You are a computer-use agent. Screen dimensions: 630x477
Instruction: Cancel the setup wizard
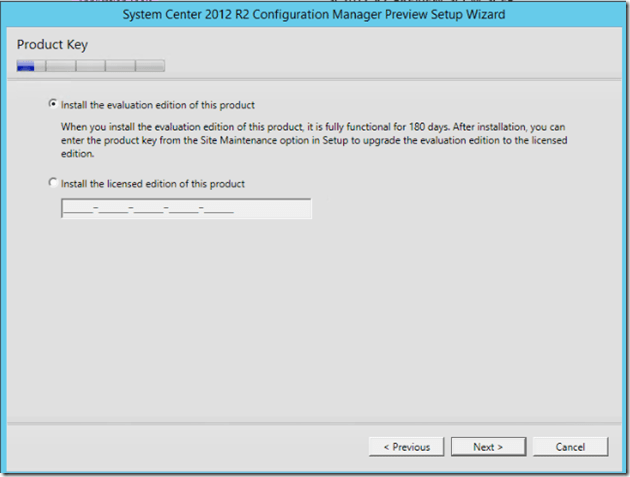pyautogui.click(x=570, y=447)
